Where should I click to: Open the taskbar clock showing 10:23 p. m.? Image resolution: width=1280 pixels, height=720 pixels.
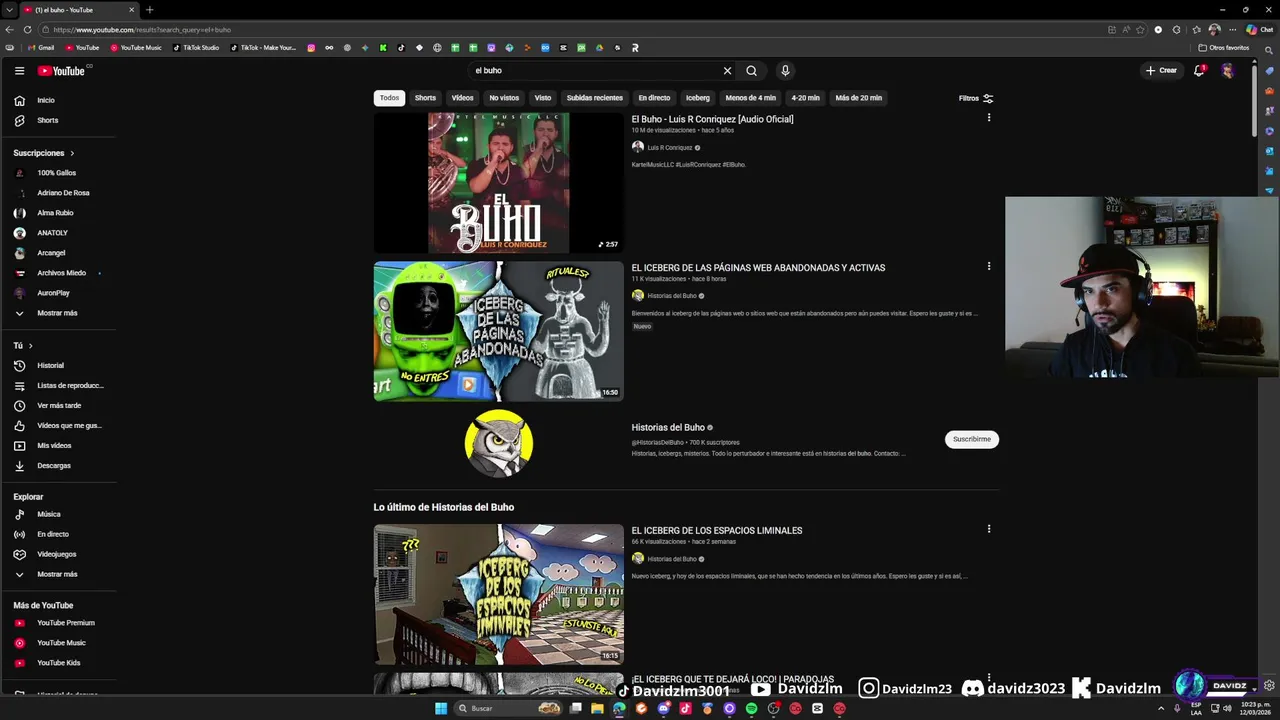click(1253, 708)
